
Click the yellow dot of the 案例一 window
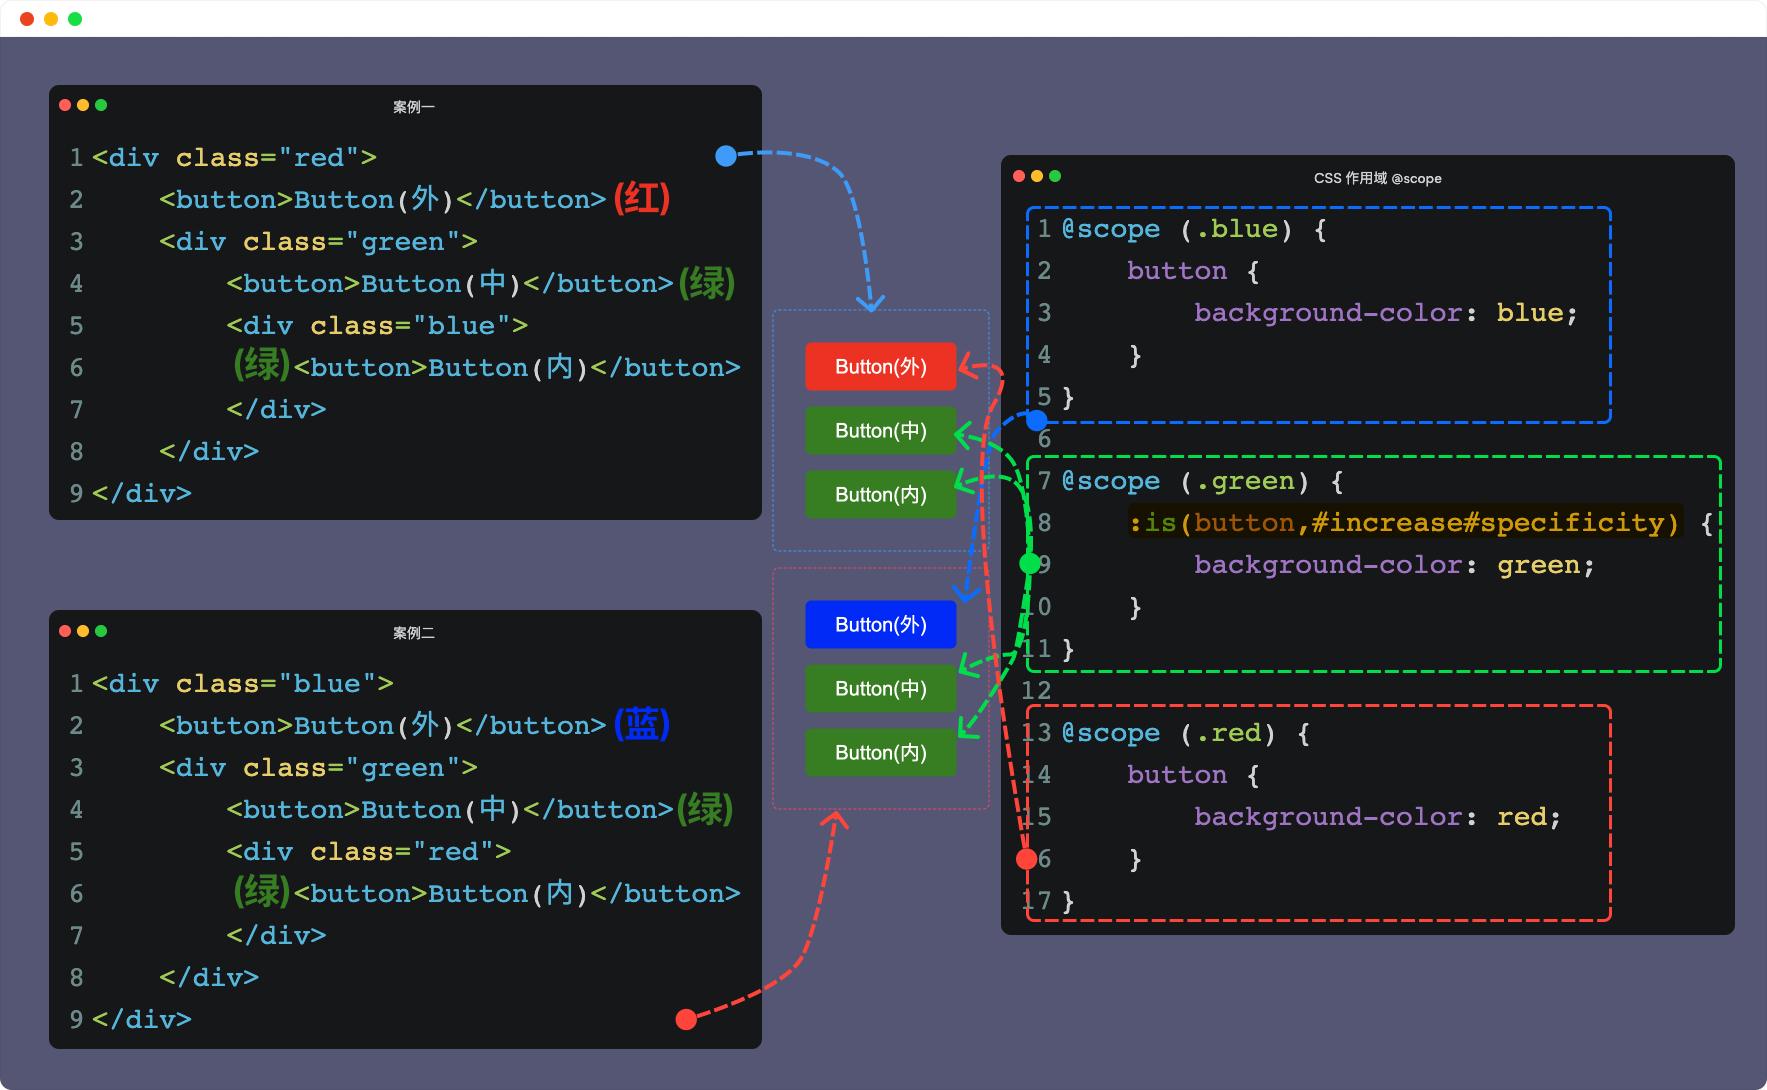[x=83, y=105]
